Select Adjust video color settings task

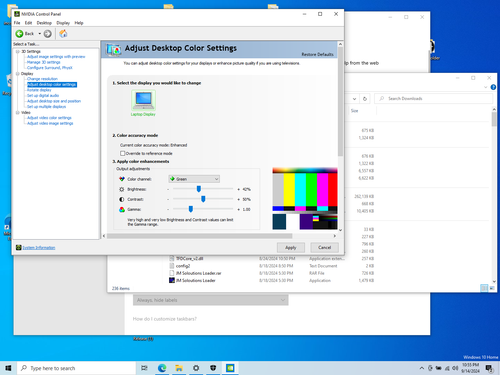pos(49,118)
